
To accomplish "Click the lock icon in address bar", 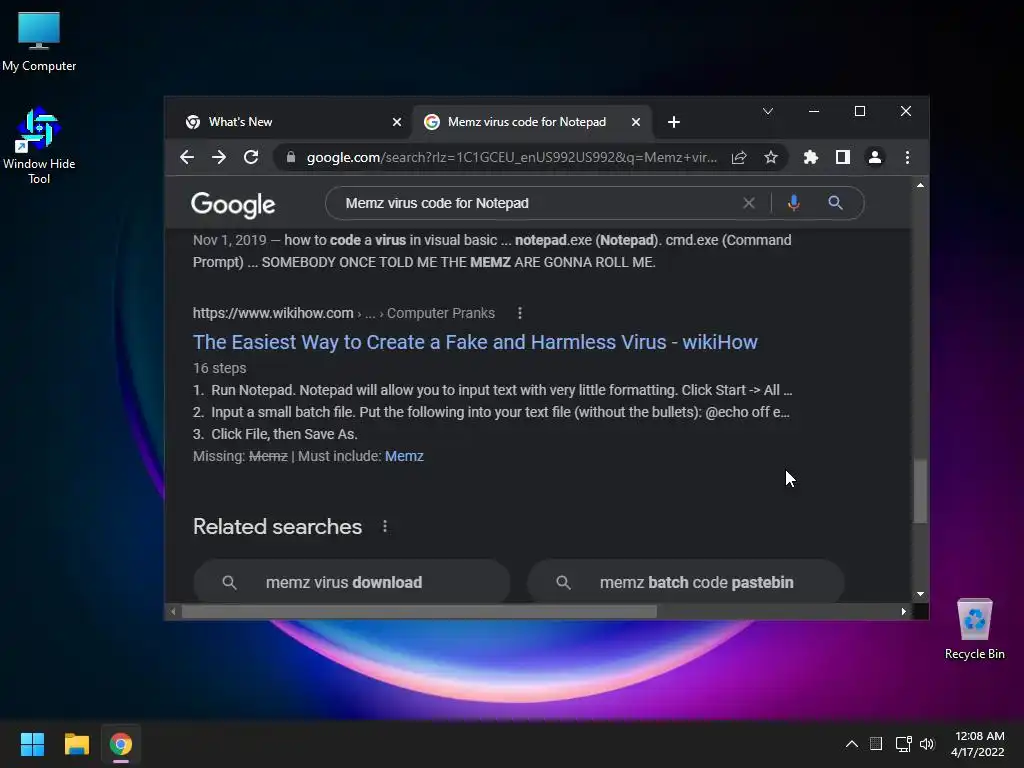I will click(x=291, y=157).
